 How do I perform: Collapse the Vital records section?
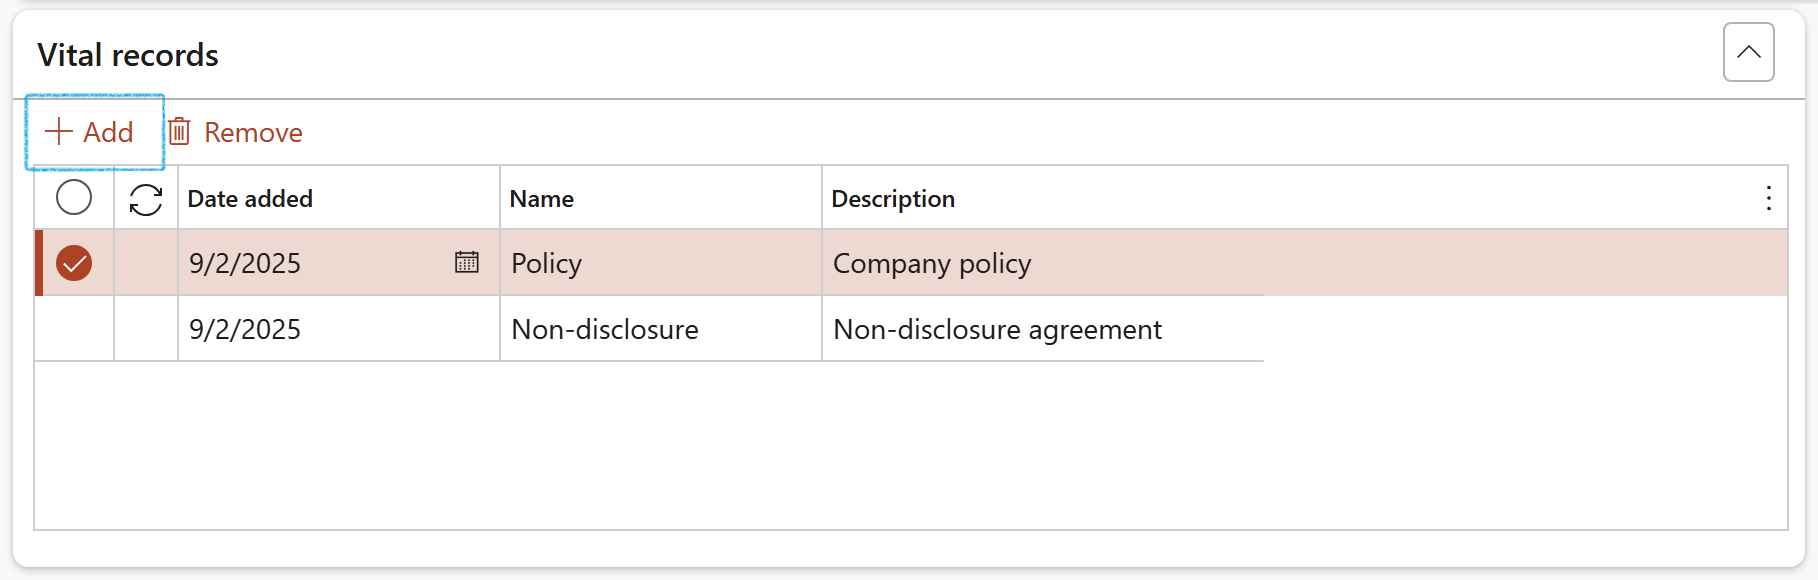click(x=1748, y=52)
